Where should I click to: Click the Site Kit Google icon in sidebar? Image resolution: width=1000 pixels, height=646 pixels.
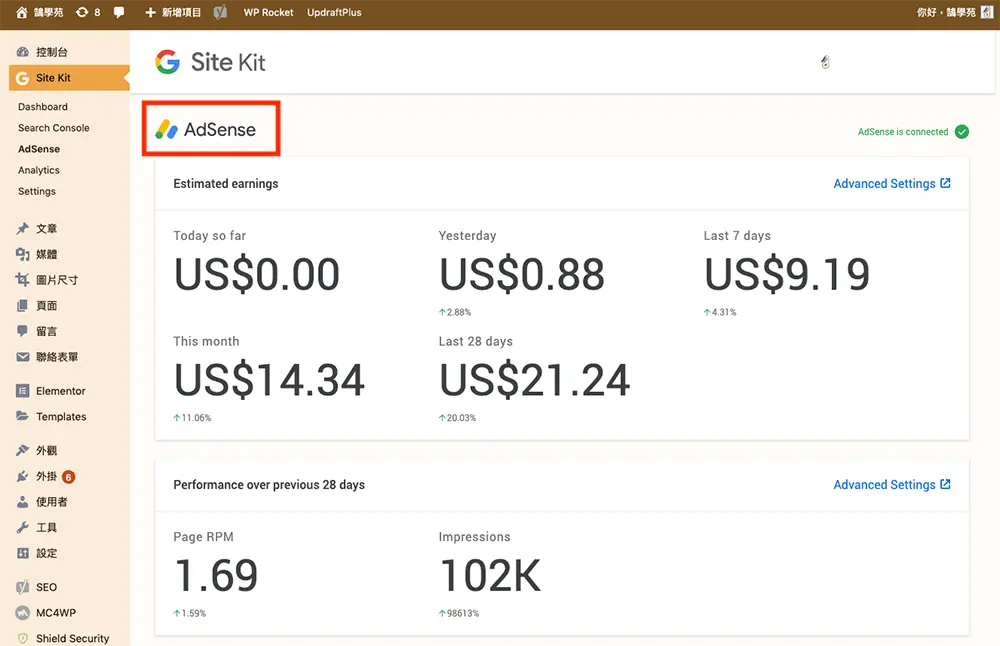tap(23, 78)
